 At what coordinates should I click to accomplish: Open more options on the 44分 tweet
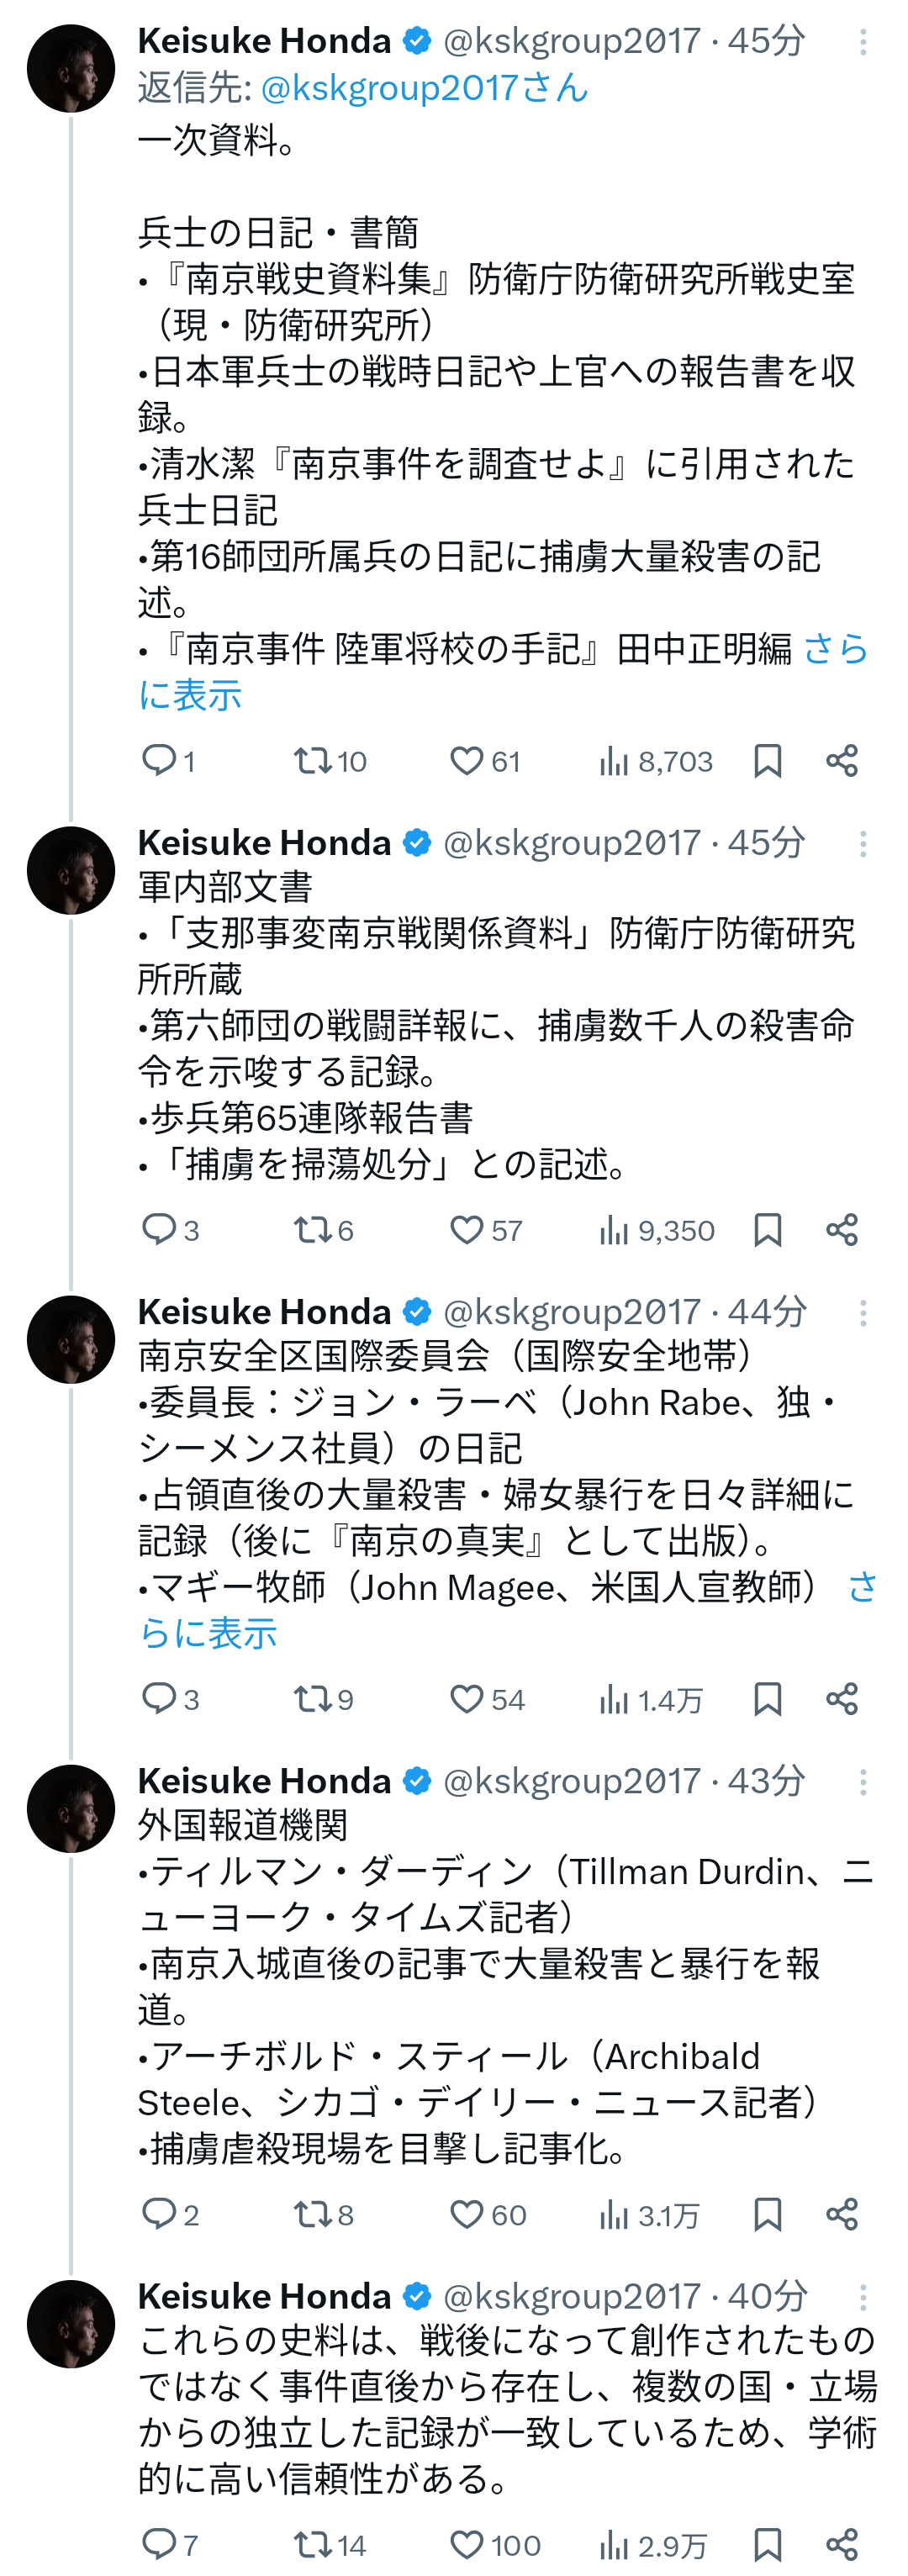863,1313
